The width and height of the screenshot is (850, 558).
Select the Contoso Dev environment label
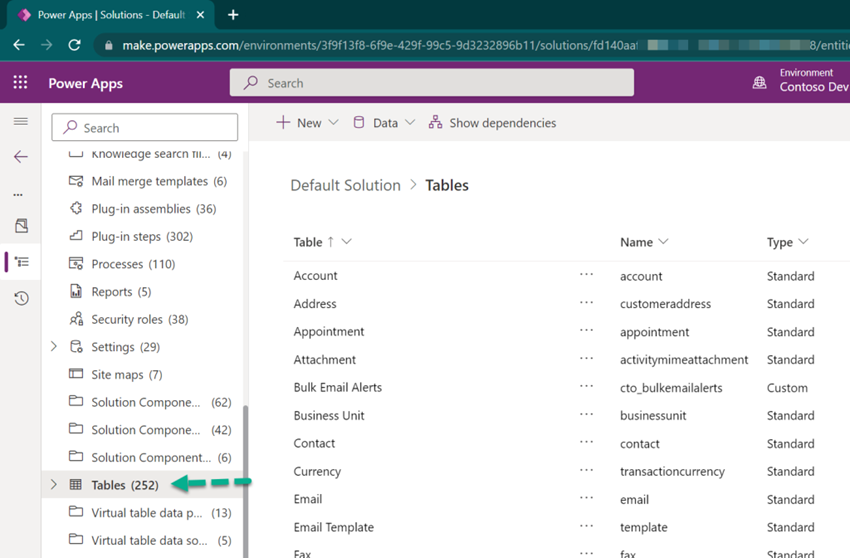(814, 87)
